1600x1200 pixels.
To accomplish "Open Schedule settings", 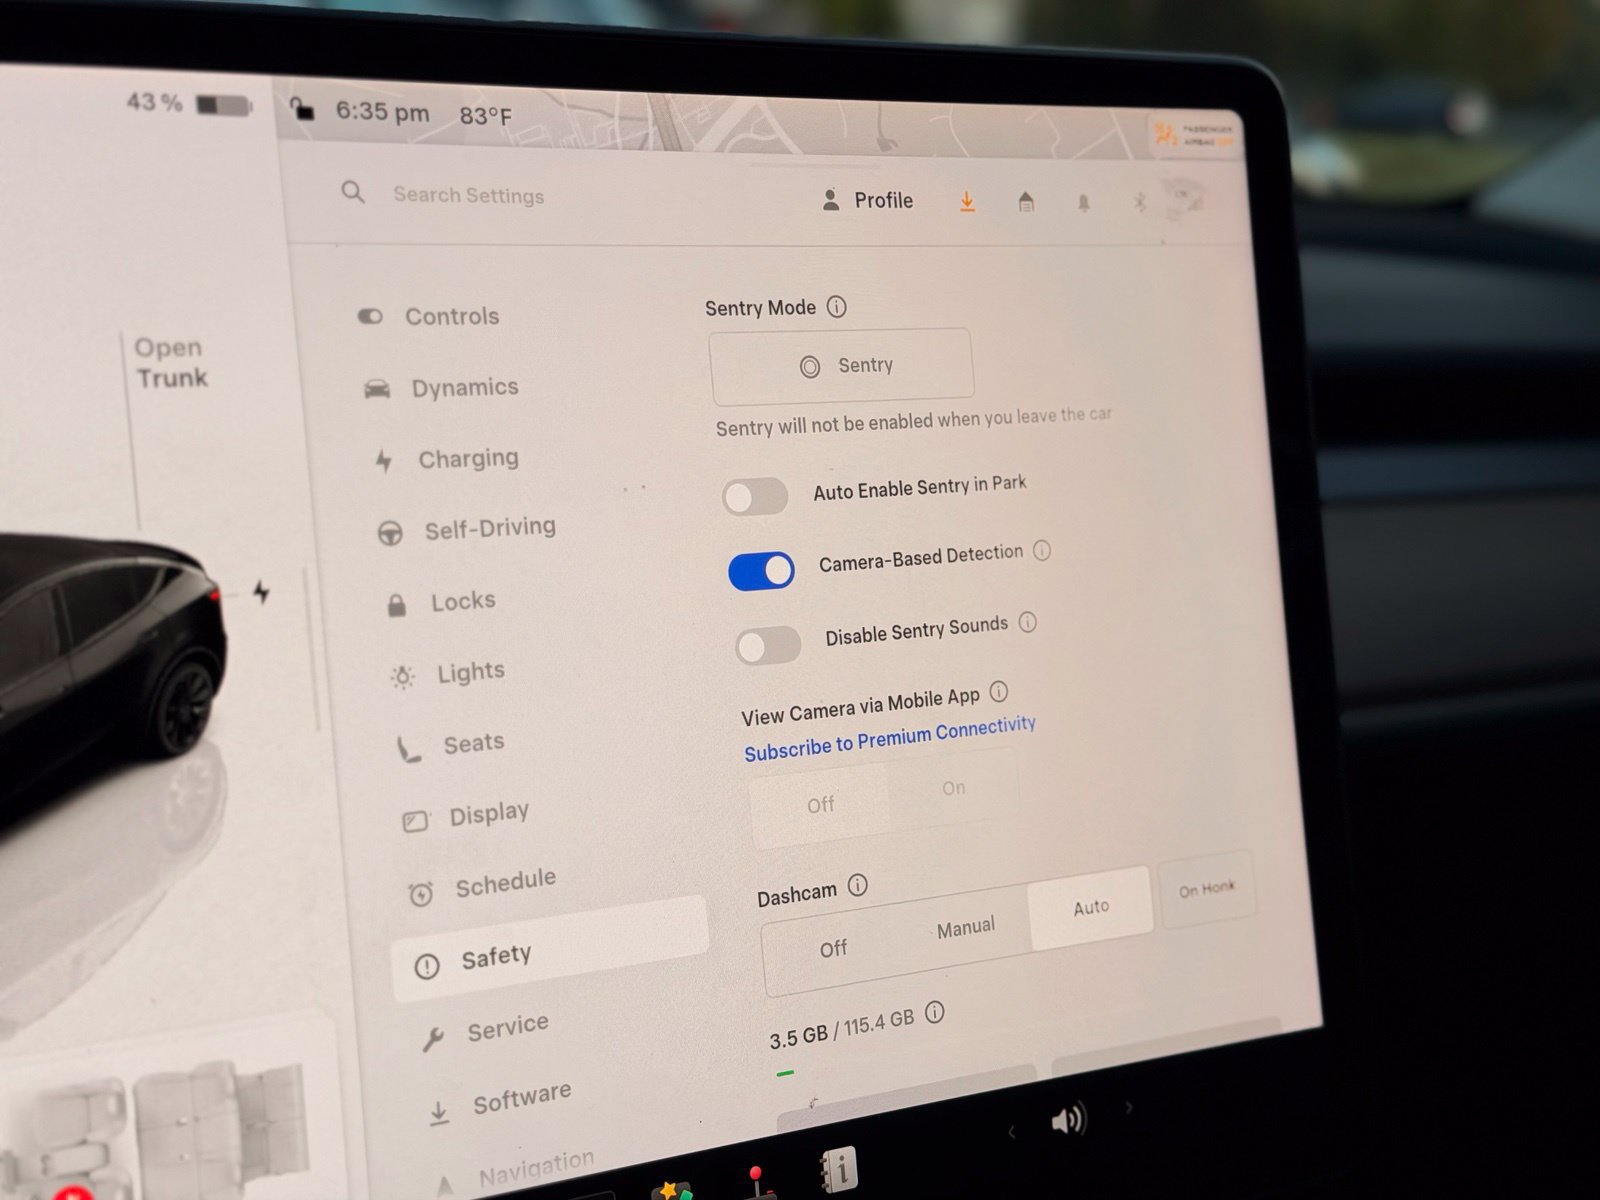I will 482,885.
